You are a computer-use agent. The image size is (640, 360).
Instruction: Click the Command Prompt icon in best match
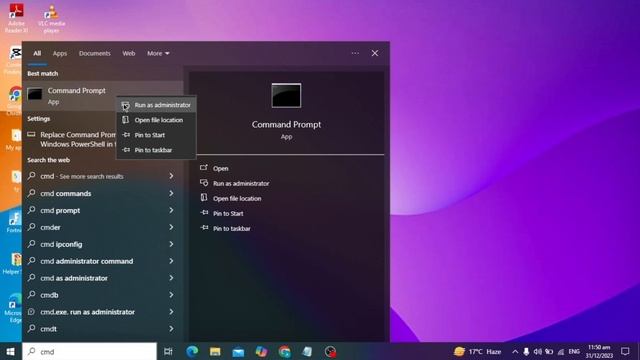pos(35,94)
